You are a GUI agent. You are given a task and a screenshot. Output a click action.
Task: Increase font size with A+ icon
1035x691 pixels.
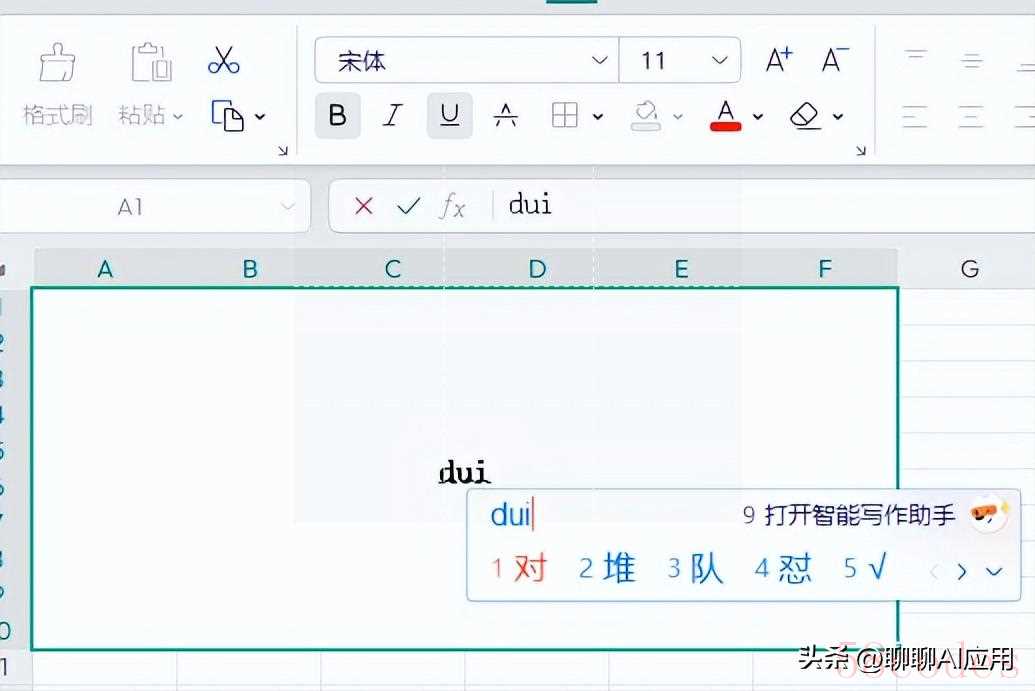(x=778, y=61)
